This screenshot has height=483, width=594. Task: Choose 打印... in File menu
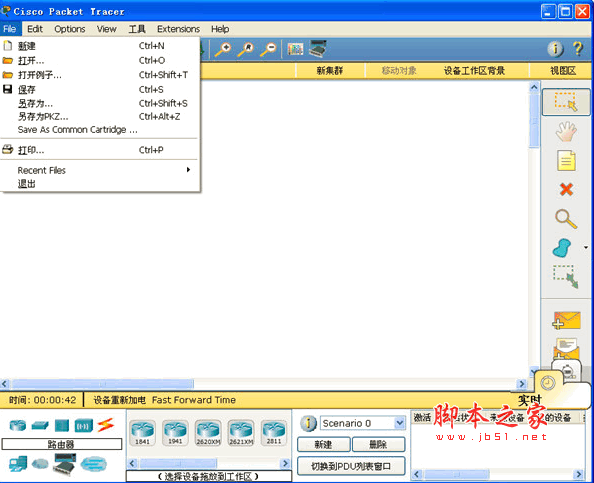pos(99,150)
